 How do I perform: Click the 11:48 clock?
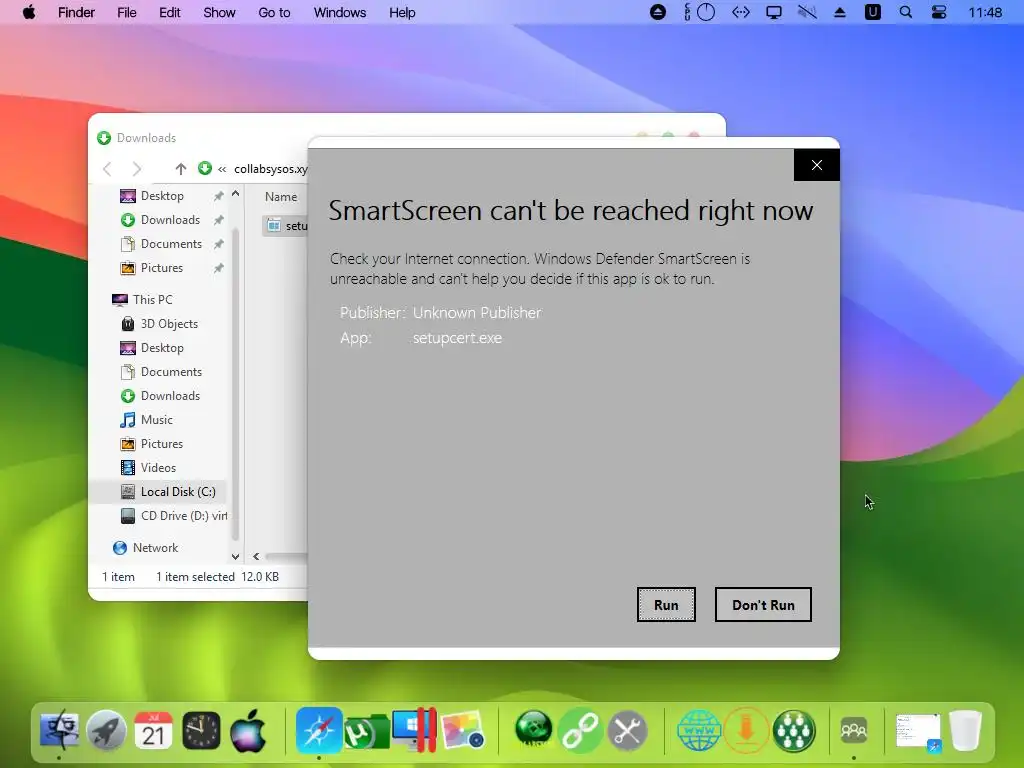coord(985,12)
